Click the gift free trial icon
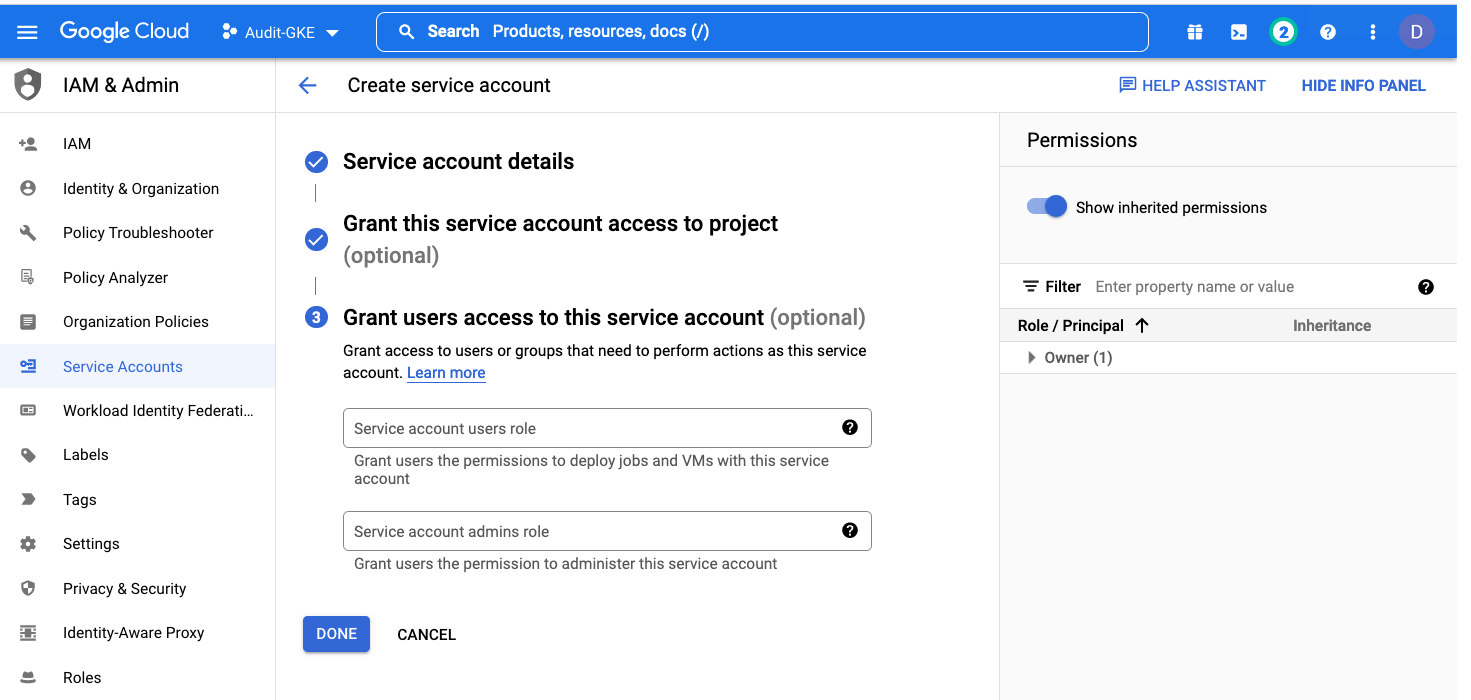The image size is (1471, 700). (x=1194, y=32)
